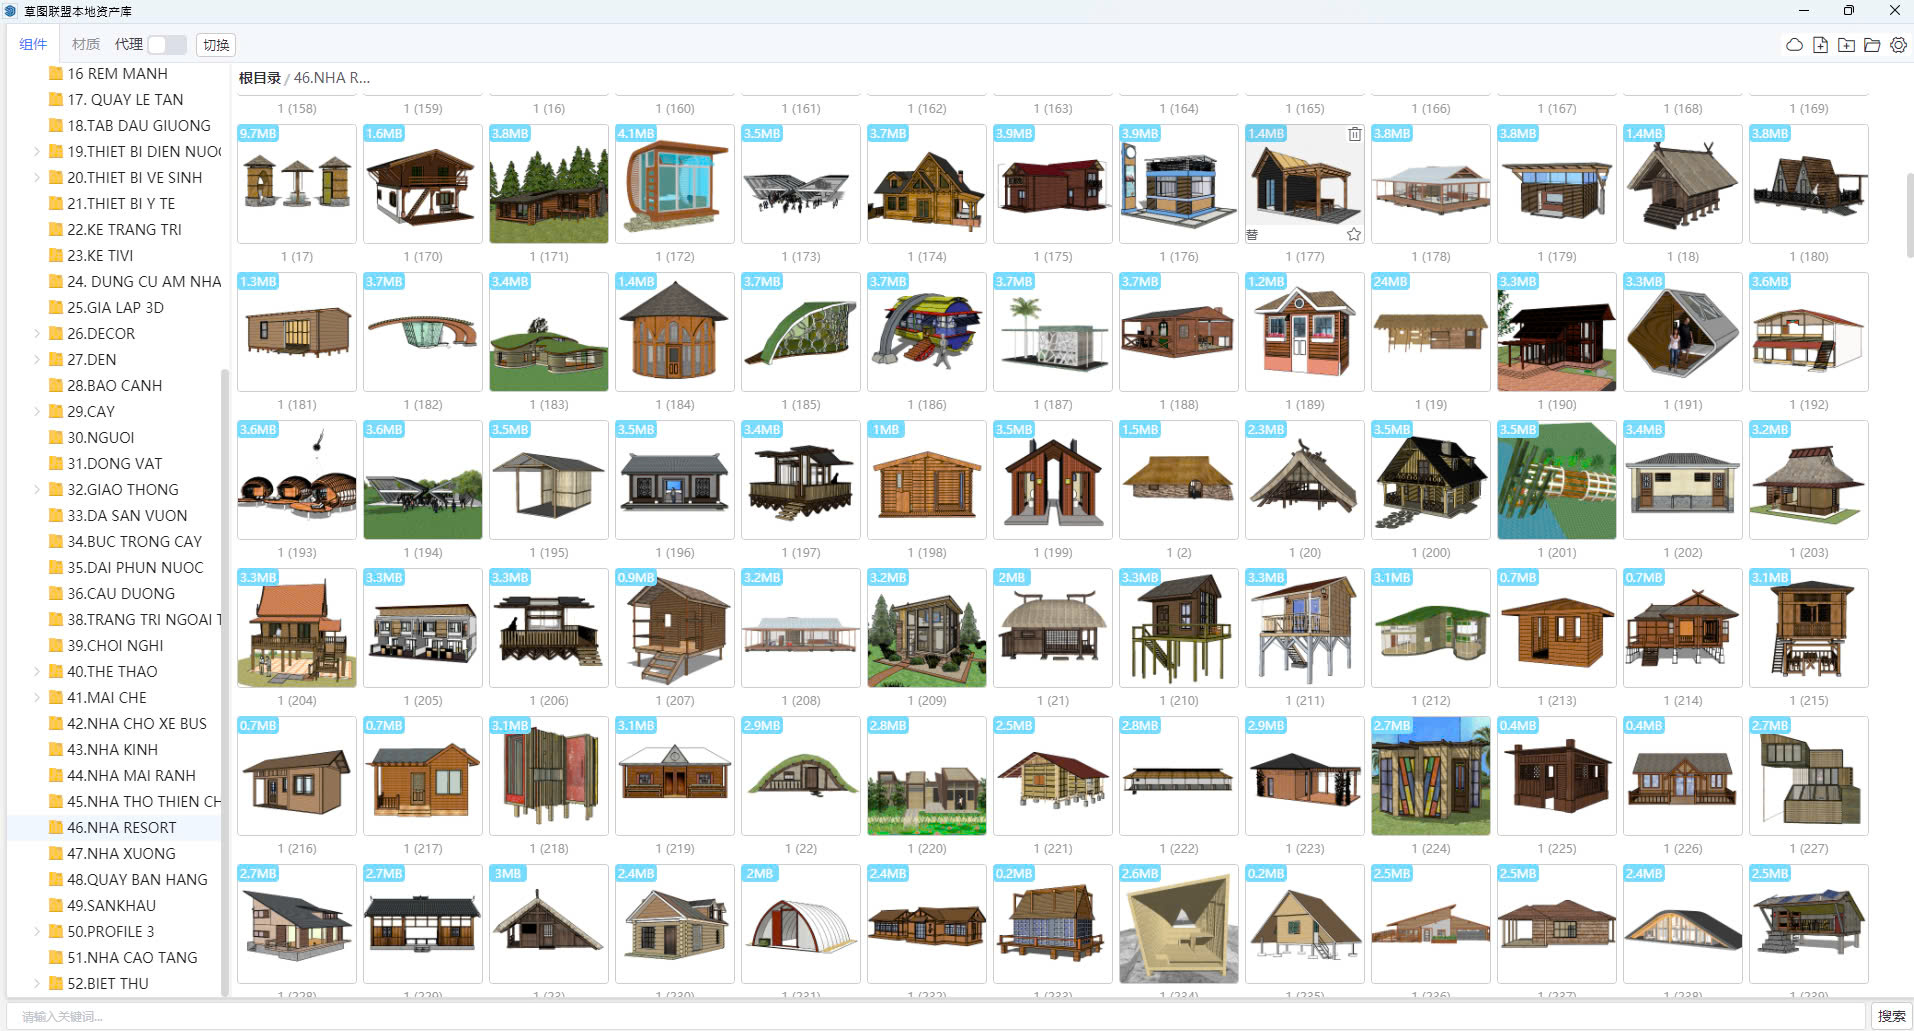Screen dimensions: 1914x1031
Task: Click the 根目录 breadcrumb link
Action: [259, 78]
